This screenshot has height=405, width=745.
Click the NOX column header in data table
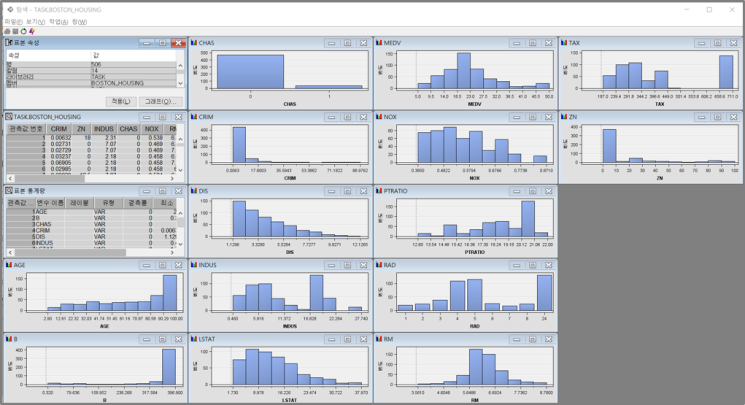click(152, 129)
